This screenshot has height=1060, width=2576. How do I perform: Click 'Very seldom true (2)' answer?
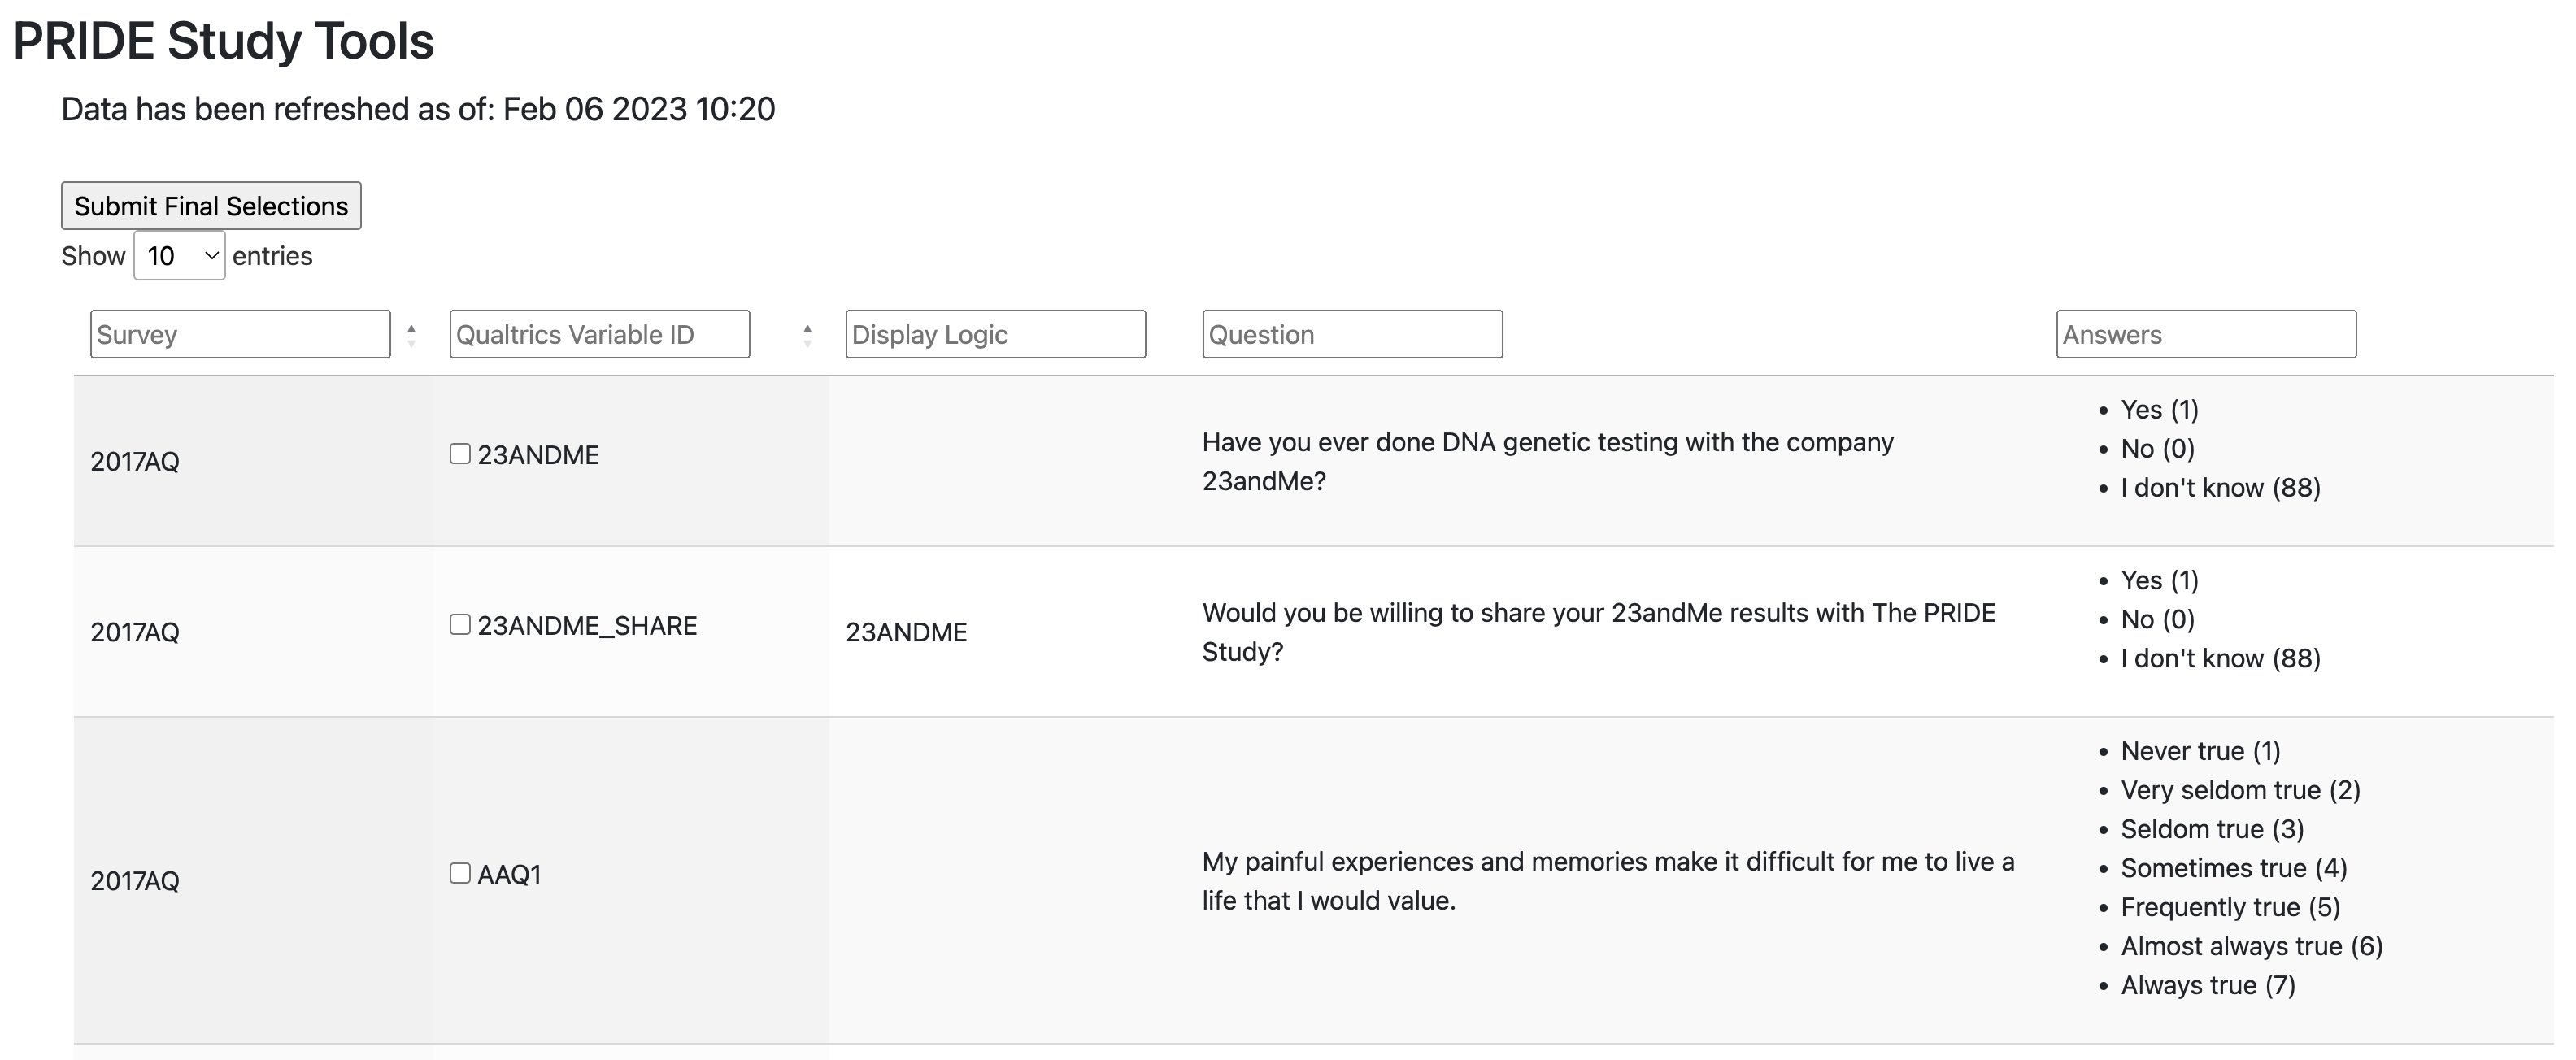tap(2240, 790)
